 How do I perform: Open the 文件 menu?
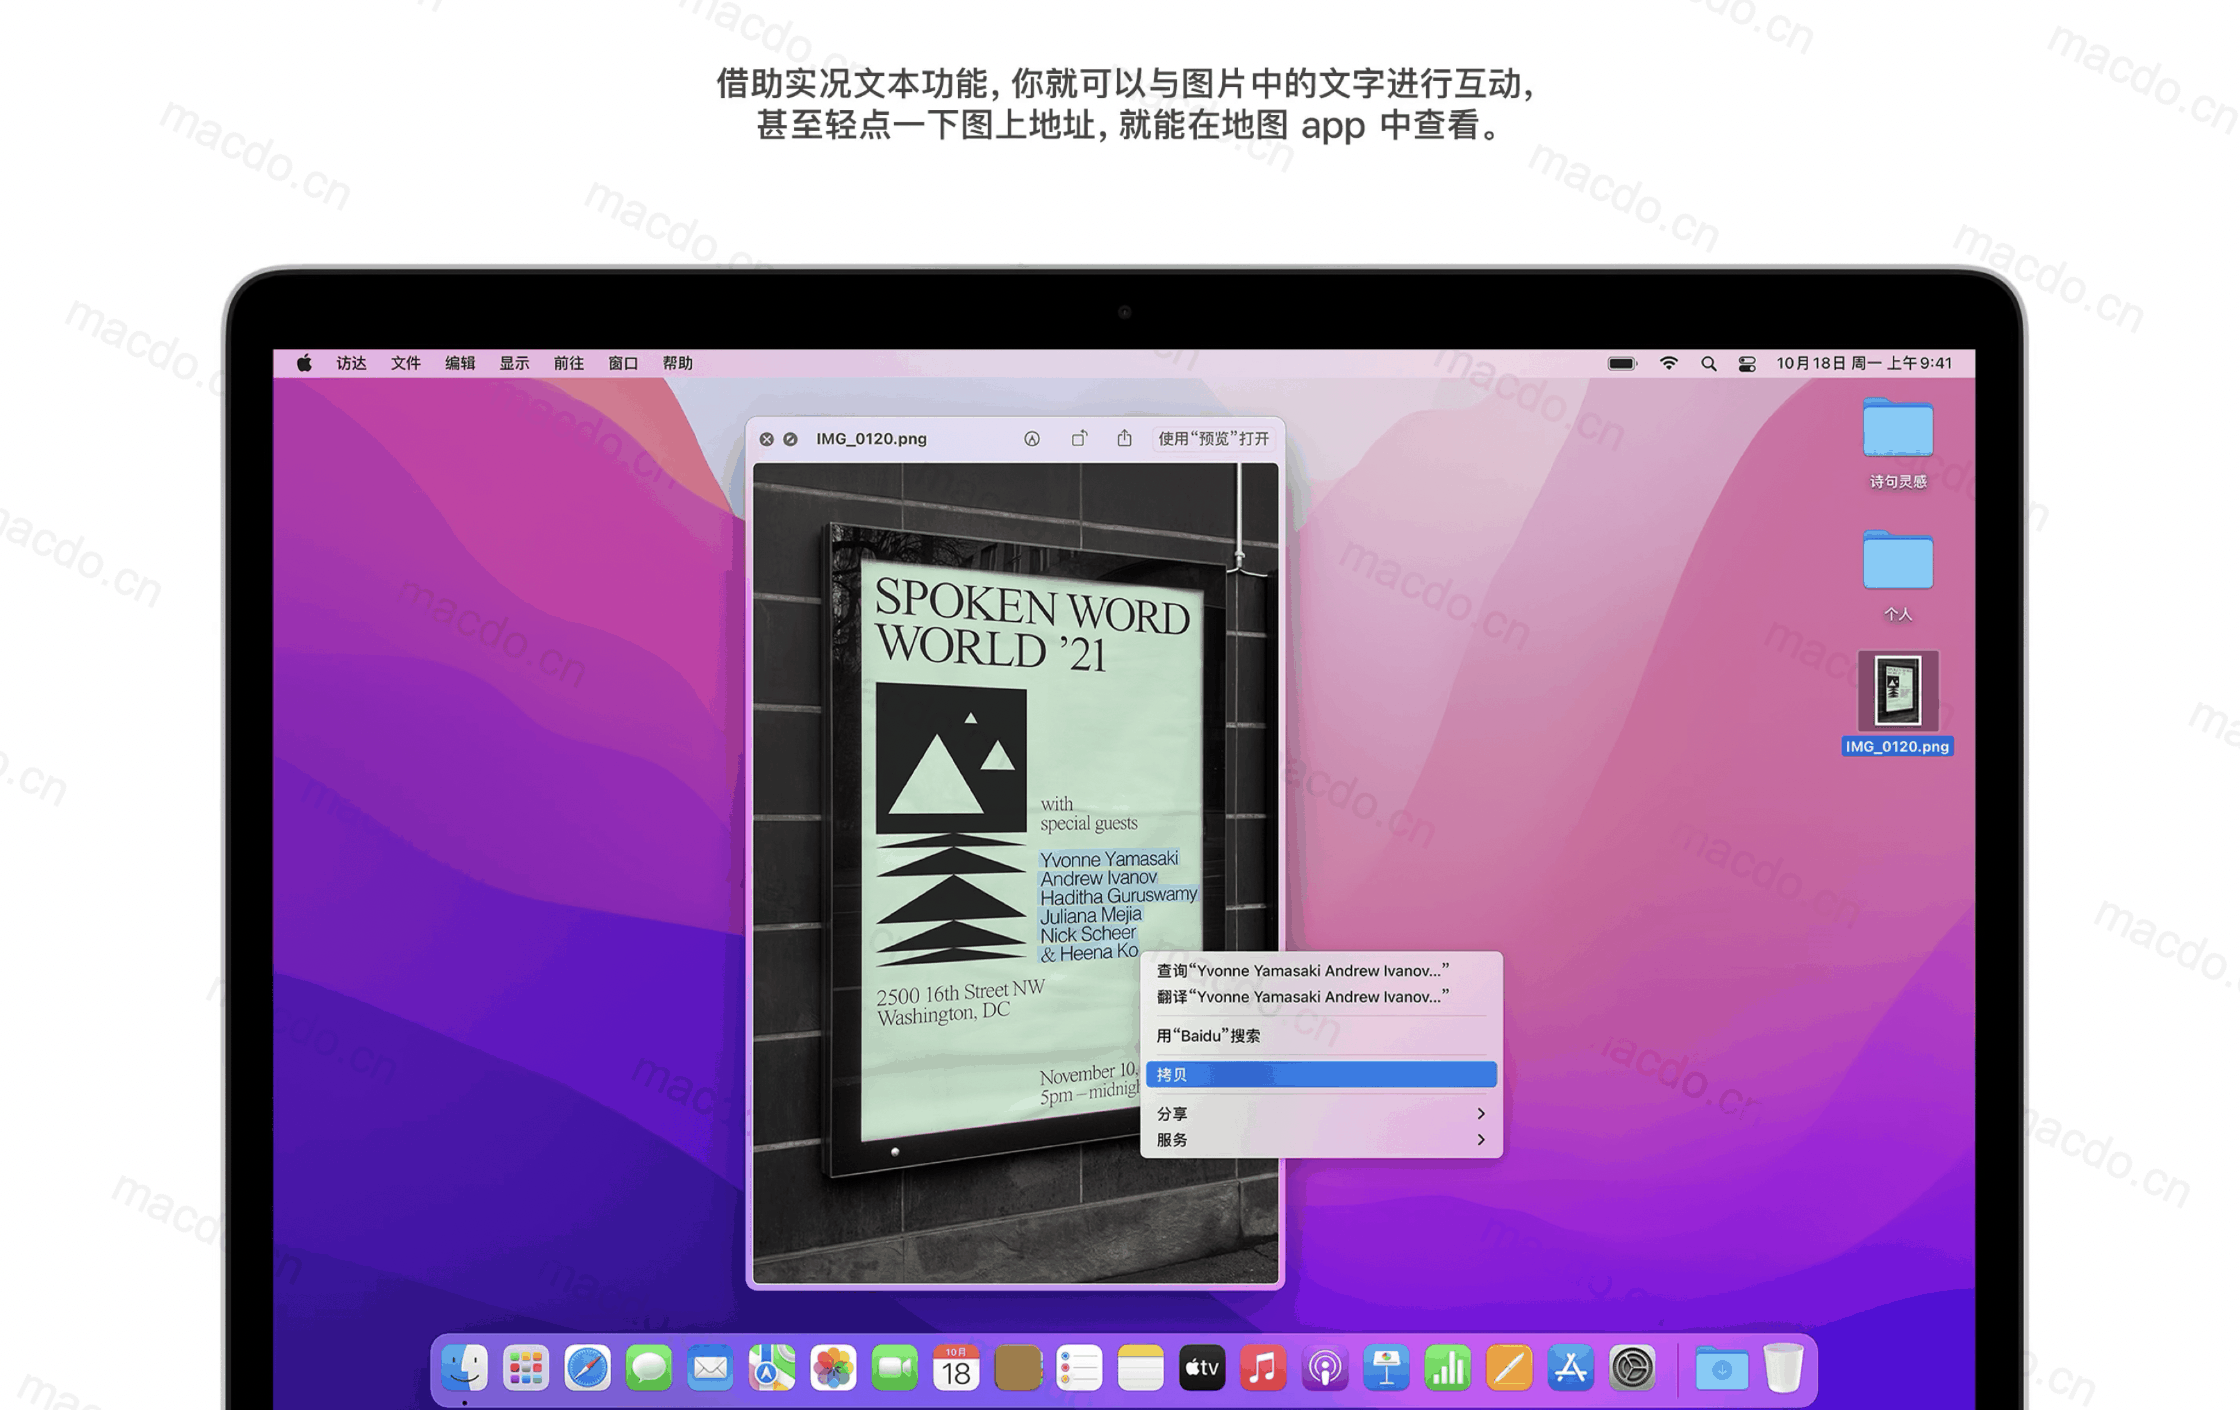(405, 363)
